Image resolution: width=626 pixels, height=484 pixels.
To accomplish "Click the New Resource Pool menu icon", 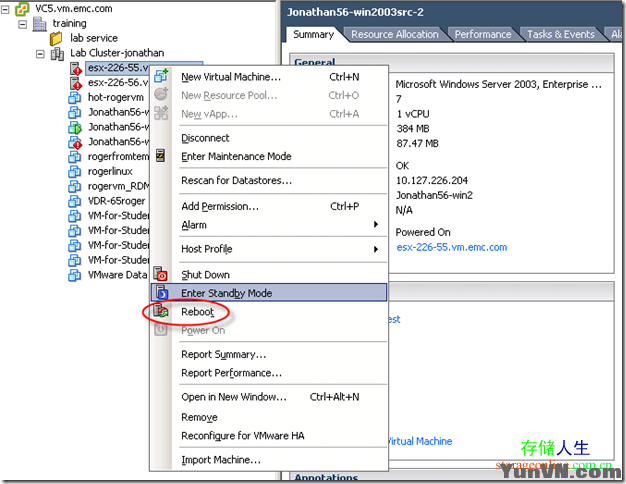I will 161,95.
